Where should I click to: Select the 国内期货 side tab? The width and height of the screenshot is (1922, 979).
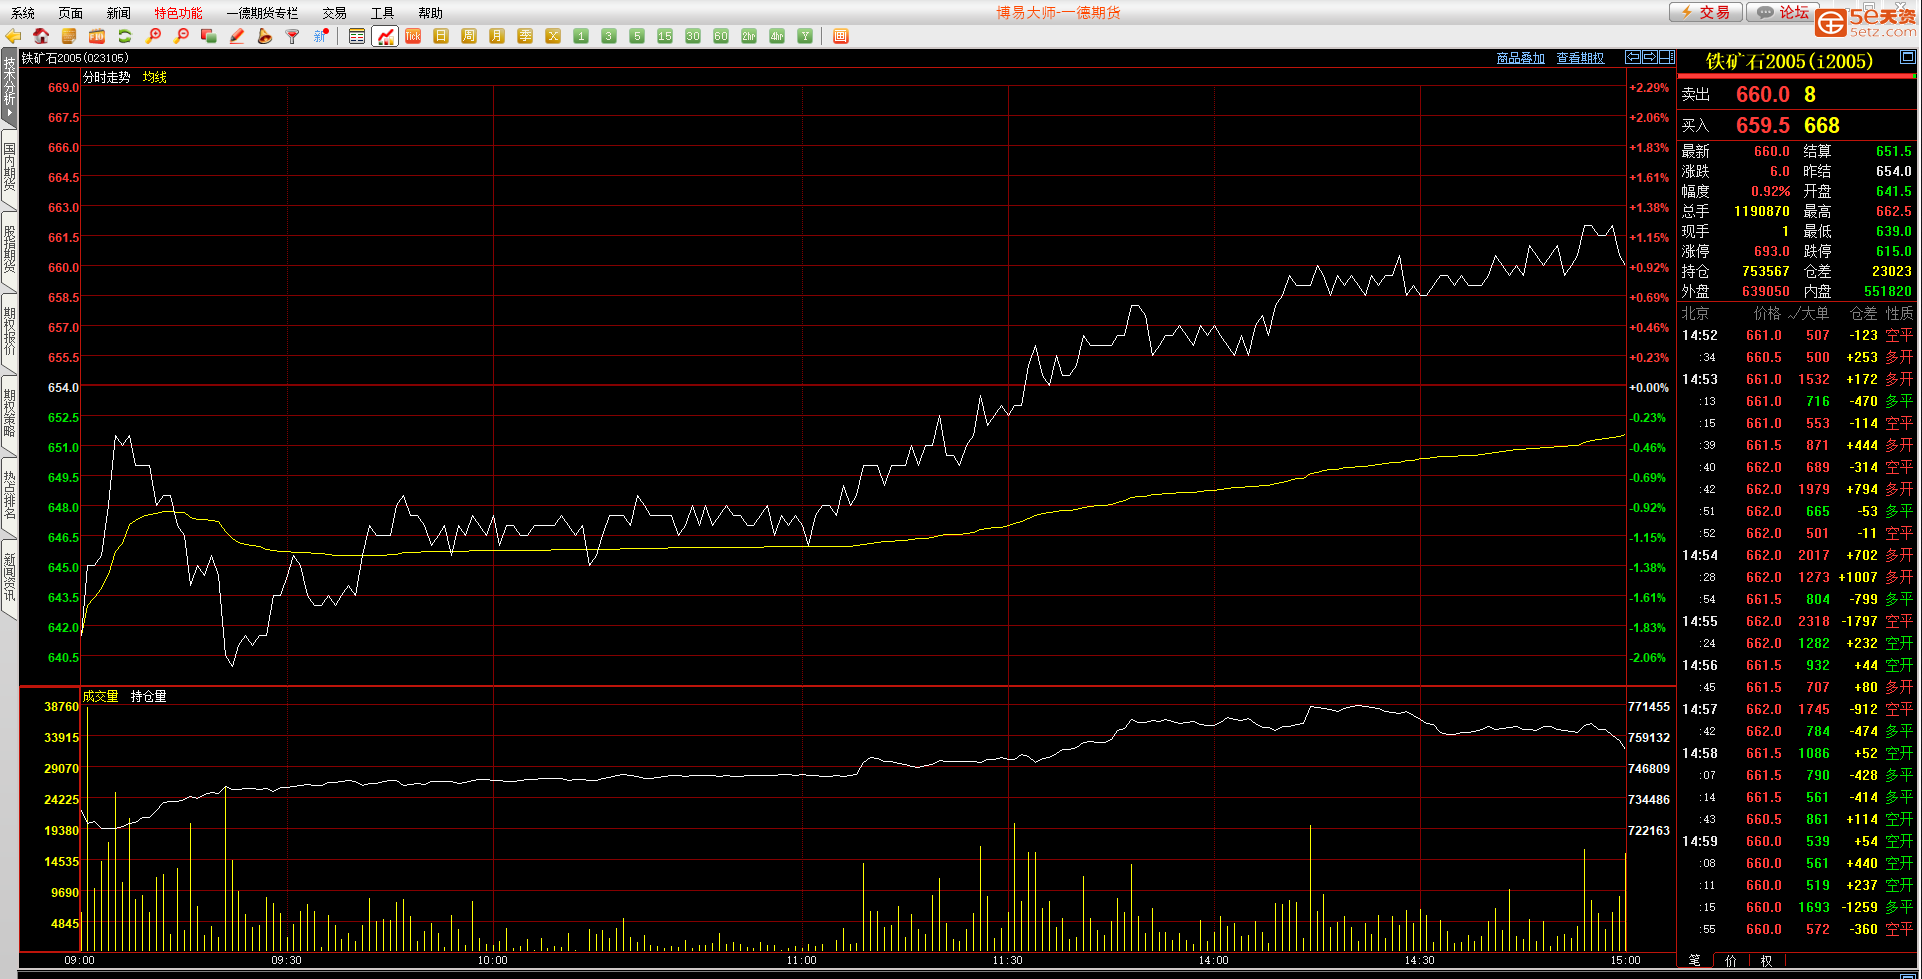[x=9, y=167]
